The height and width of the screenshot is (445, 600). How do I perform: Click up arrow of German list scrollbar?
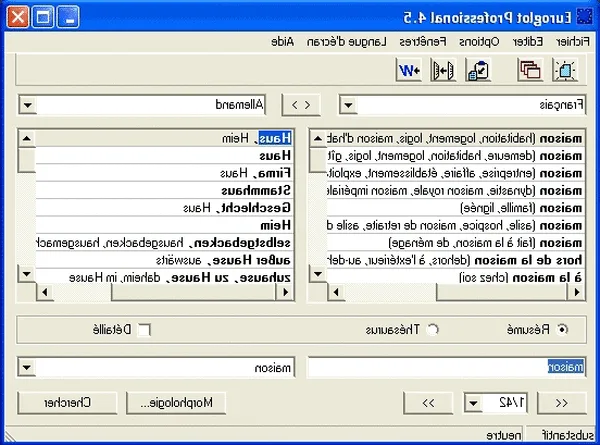(26, 138)
